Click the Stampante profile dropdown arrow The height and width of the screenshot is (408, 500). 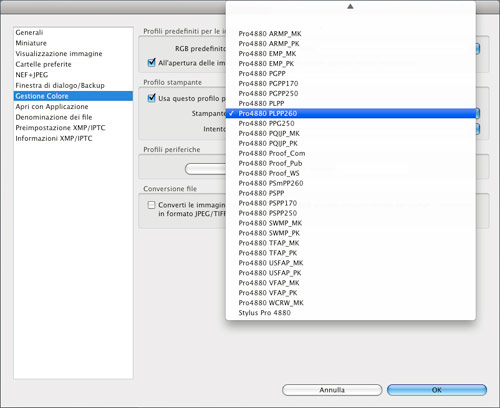pos(478,113)
